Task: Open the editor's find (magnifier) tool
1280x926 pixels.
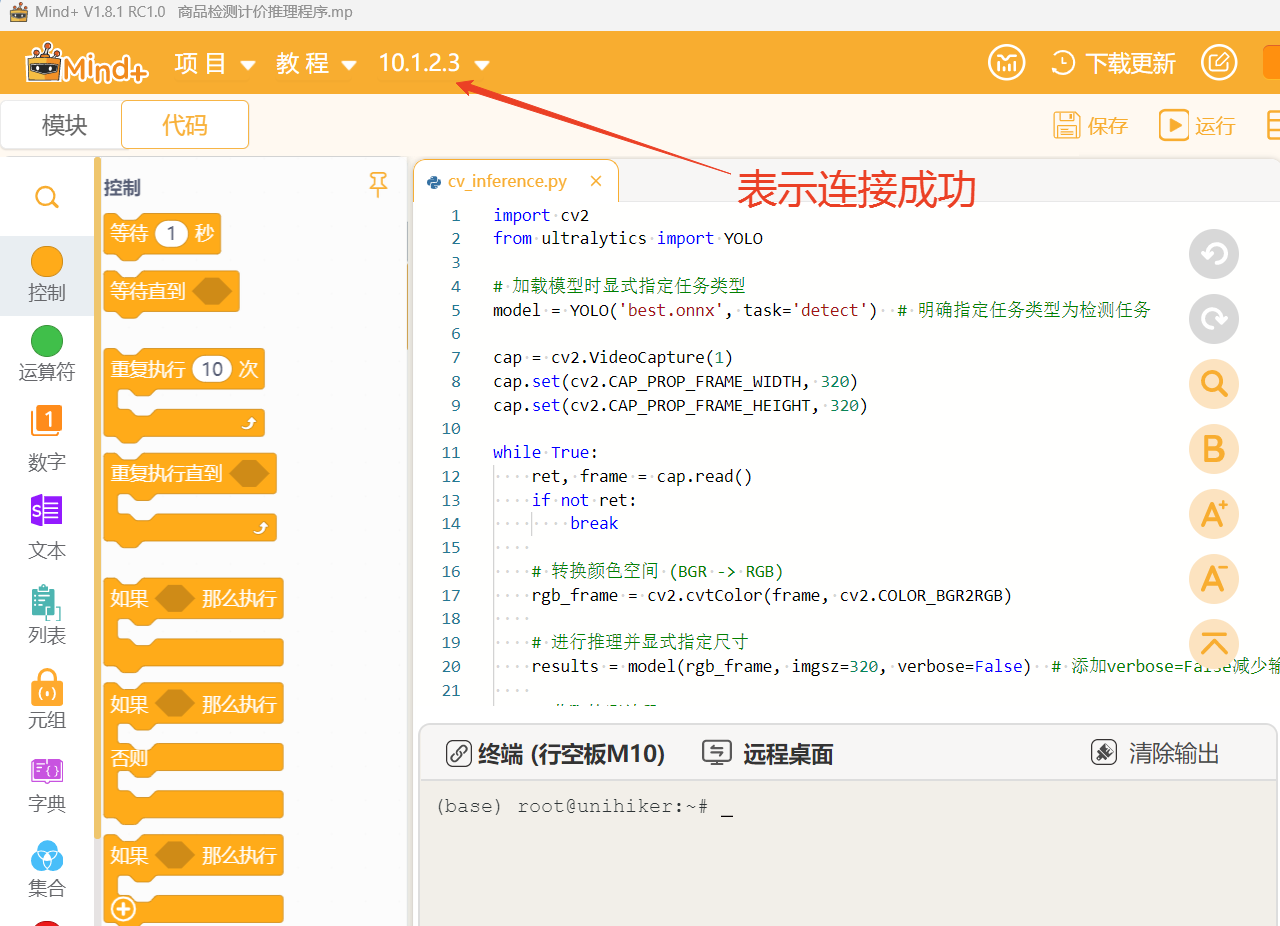Action: pyautogui.click(x=1214, y=384)
